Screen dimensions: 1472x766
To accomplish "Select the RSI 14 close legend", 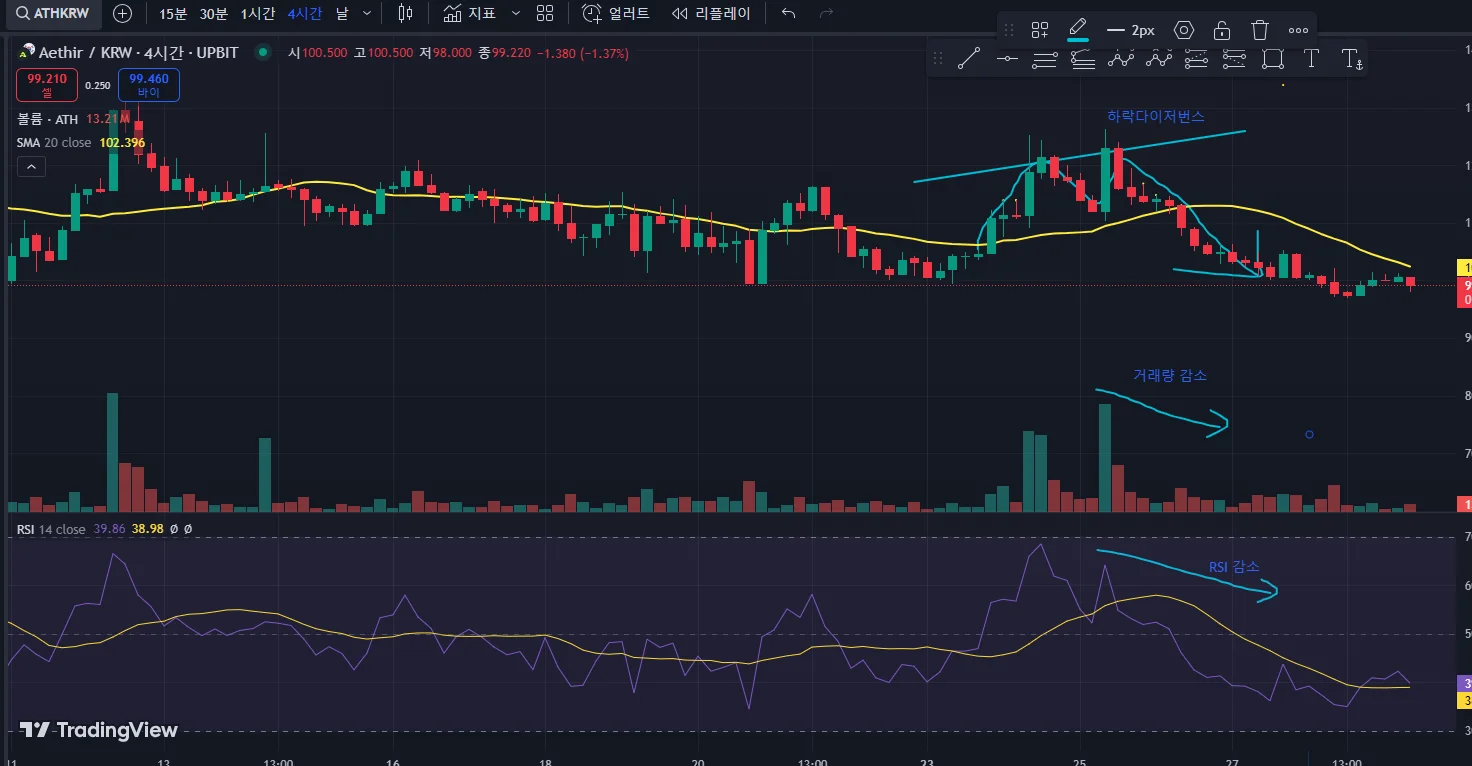I will tap(52, 529).
